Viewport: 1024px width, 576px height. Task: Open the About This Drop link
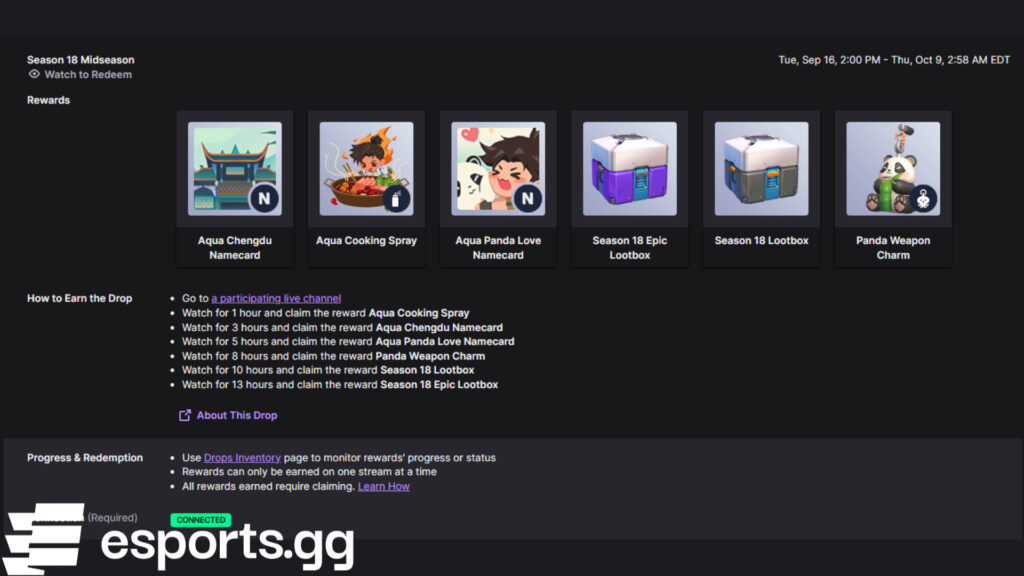[237, 415]
